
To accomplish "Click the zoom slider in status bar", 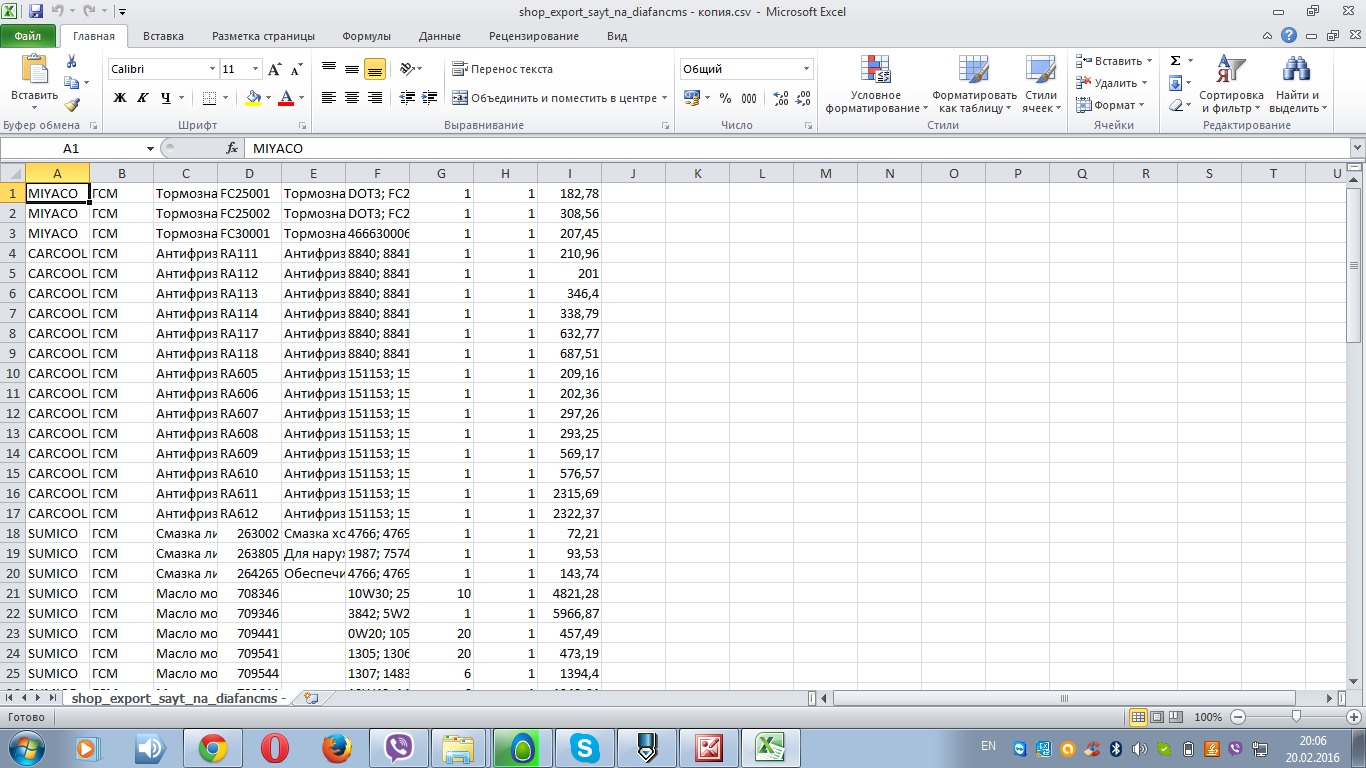I will point(1296,717).
